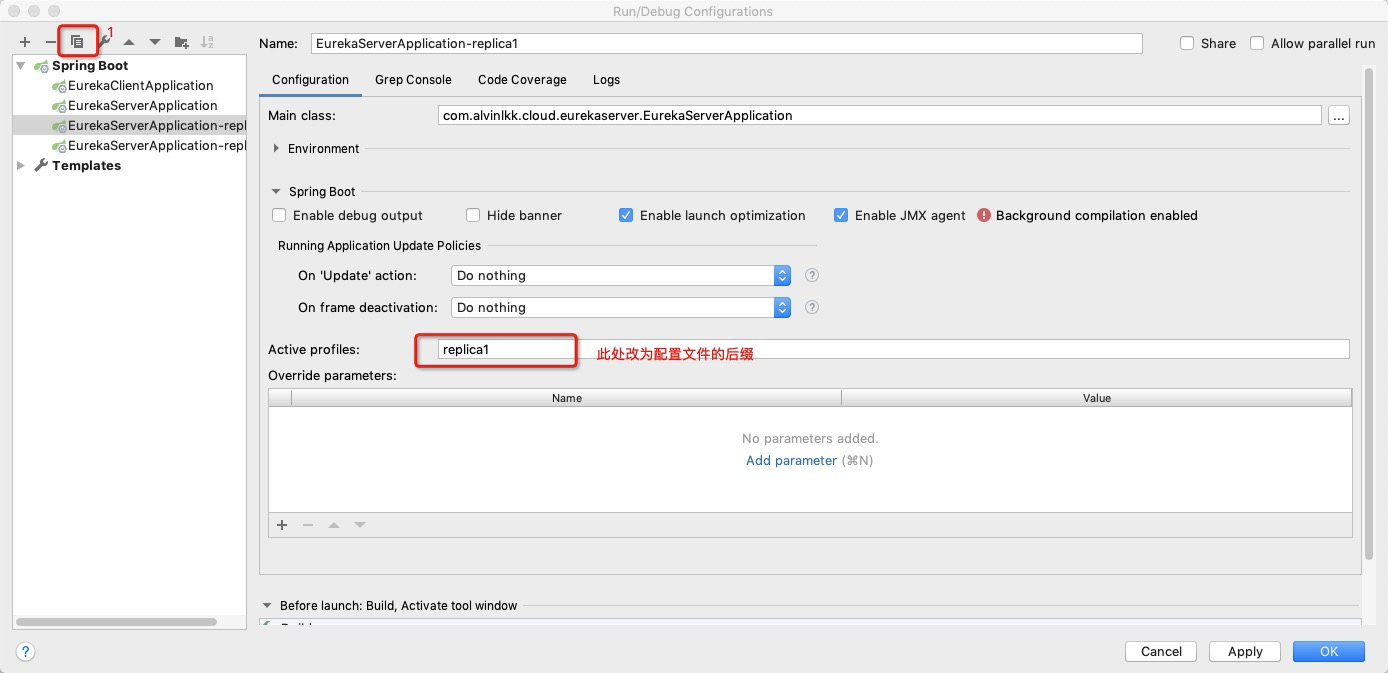1388x673 pixels.
Task: Collapse the Spring Boot settings section
Action: tap(277, 191)
